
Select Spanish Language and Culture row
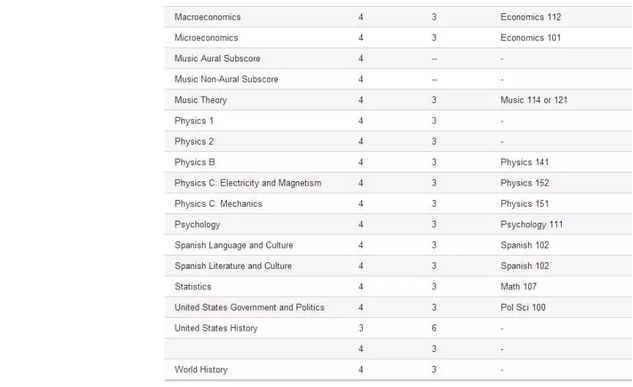pos(398,245)
